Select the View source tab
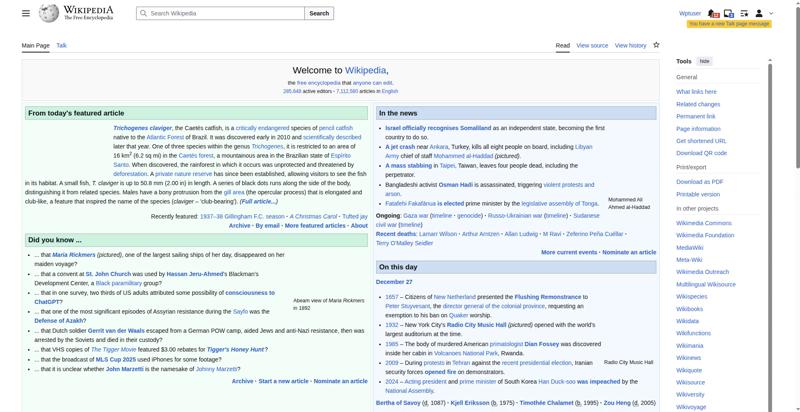 pyautogui.click(x=592, y=46)
